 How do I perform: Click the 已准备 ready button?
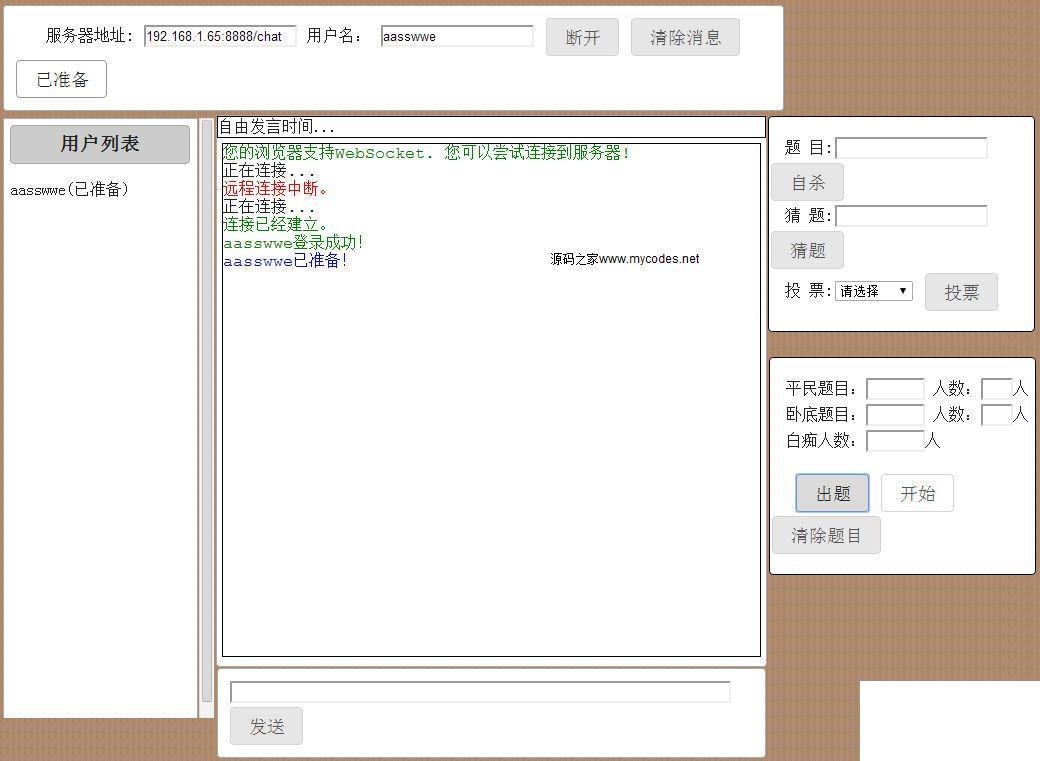pyautogui.click(x=61, y=79)
